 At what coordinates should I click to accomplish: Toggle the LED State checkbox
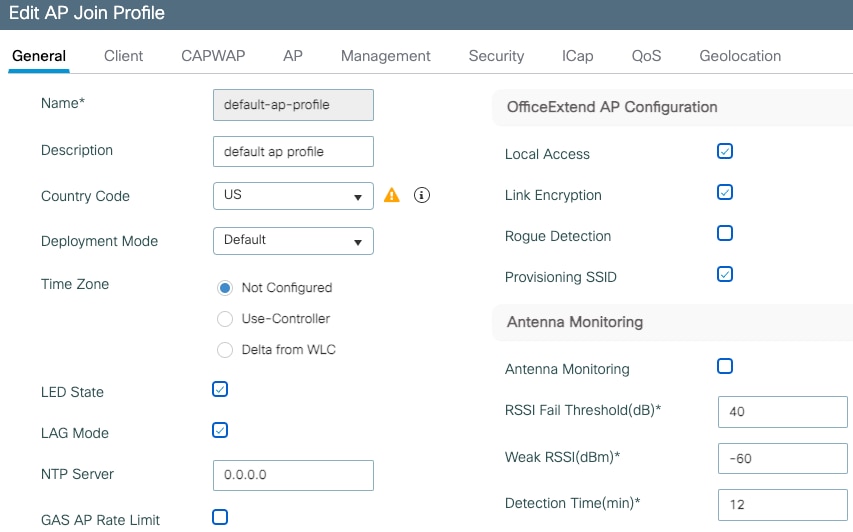(220, 389)
